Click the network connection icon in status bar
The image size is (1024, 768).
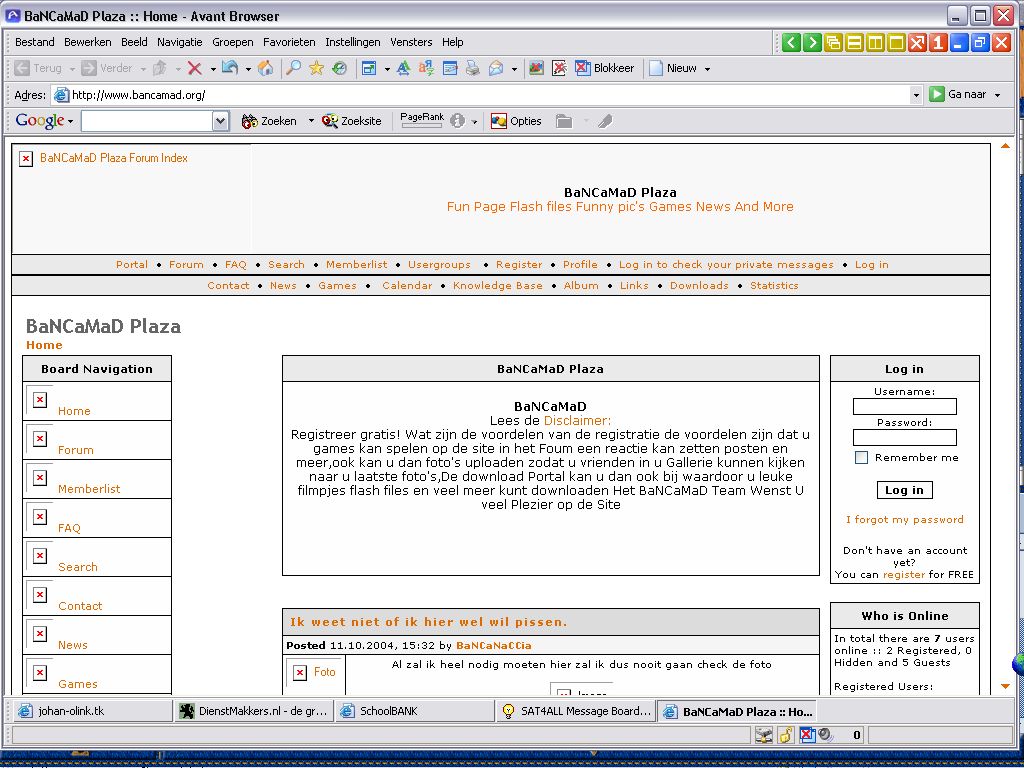point(763,735)
